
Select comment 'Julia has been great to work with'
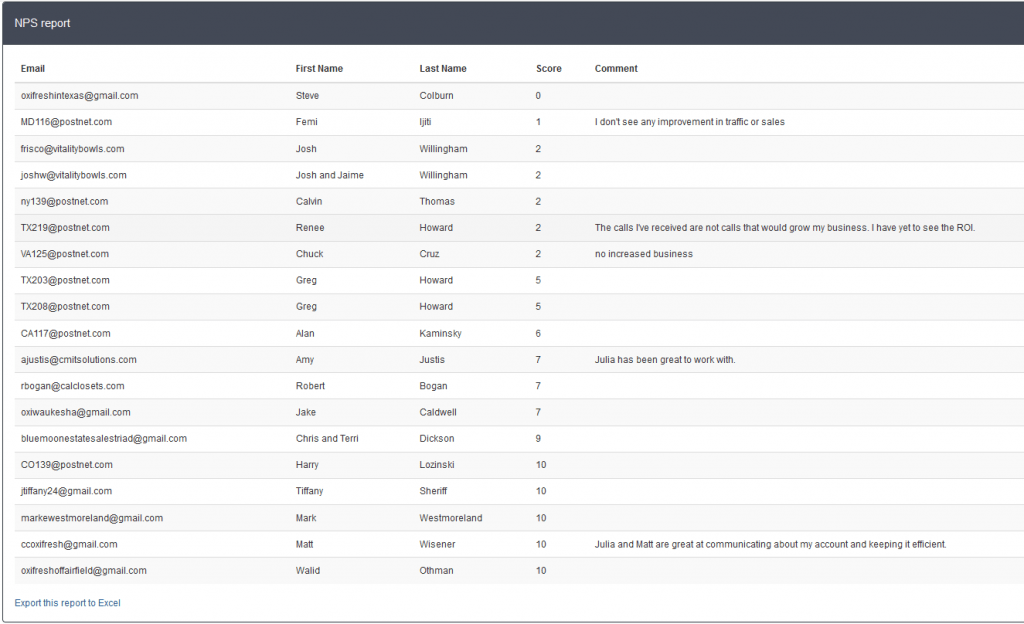tap(665, 360)
